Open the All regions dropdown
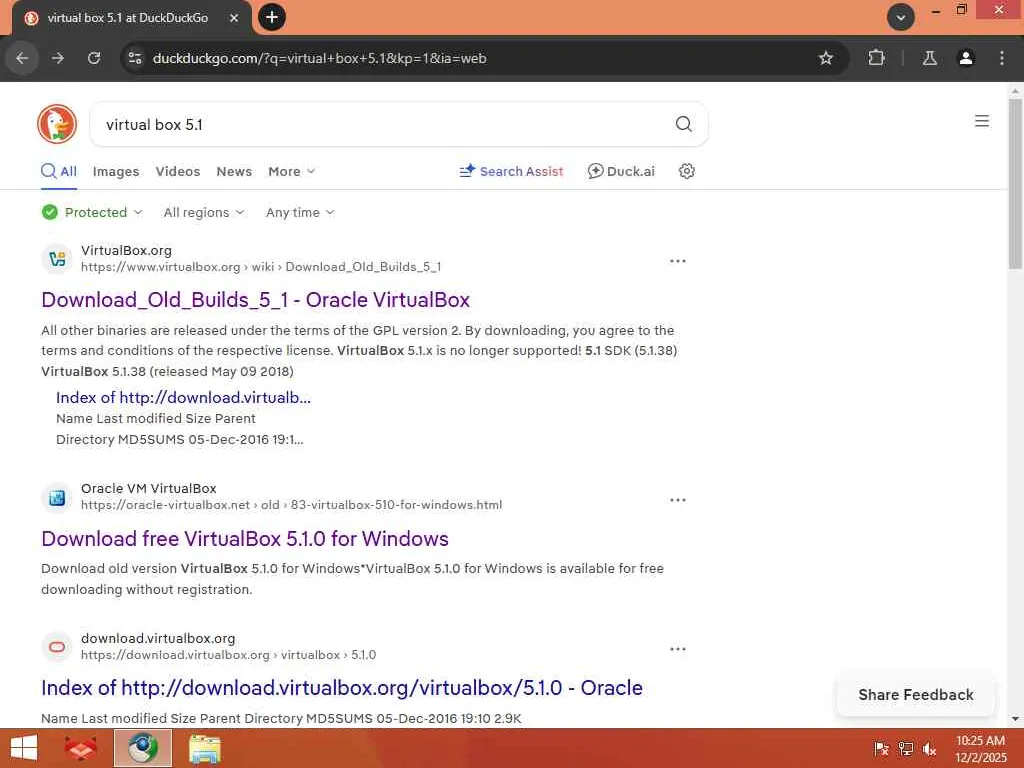Image resolution: width=1024 pixels, height=768 pixels. [x=204, y=212]
